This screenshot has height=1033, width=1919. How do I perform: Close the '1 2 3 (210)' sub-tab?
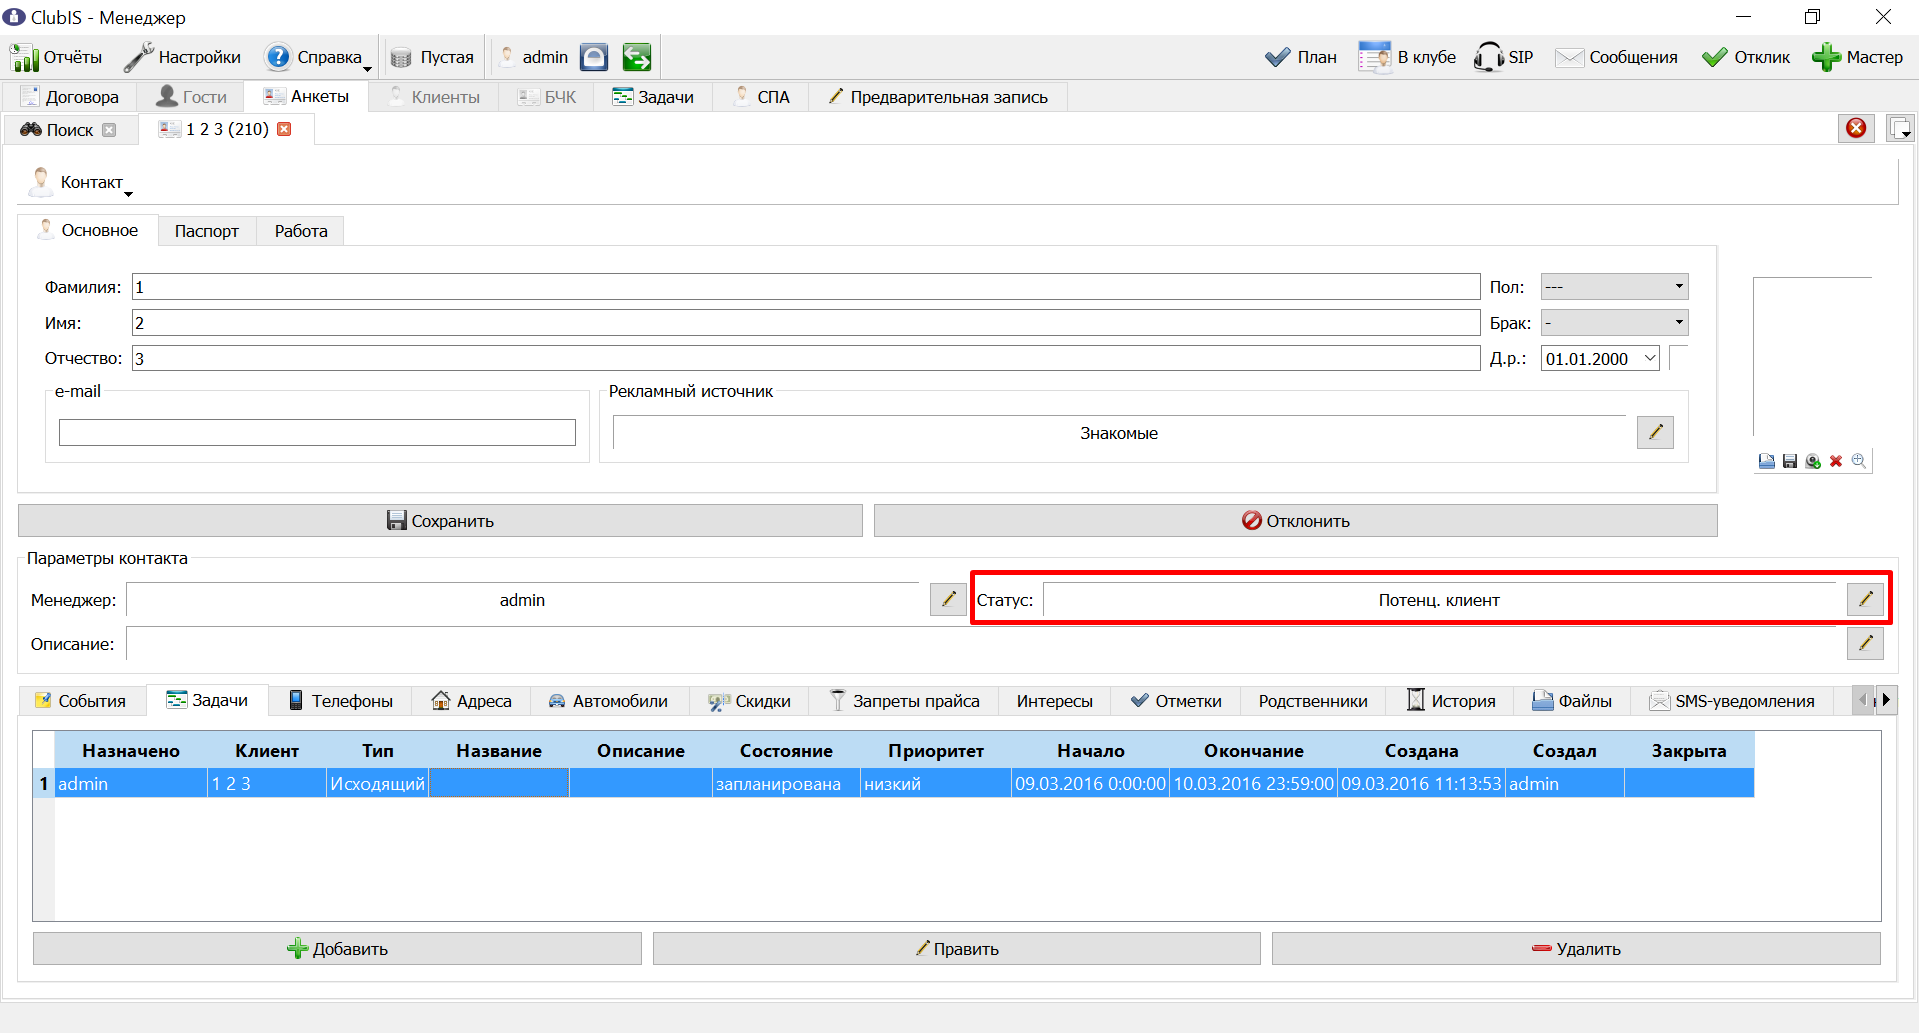(284, 129)
